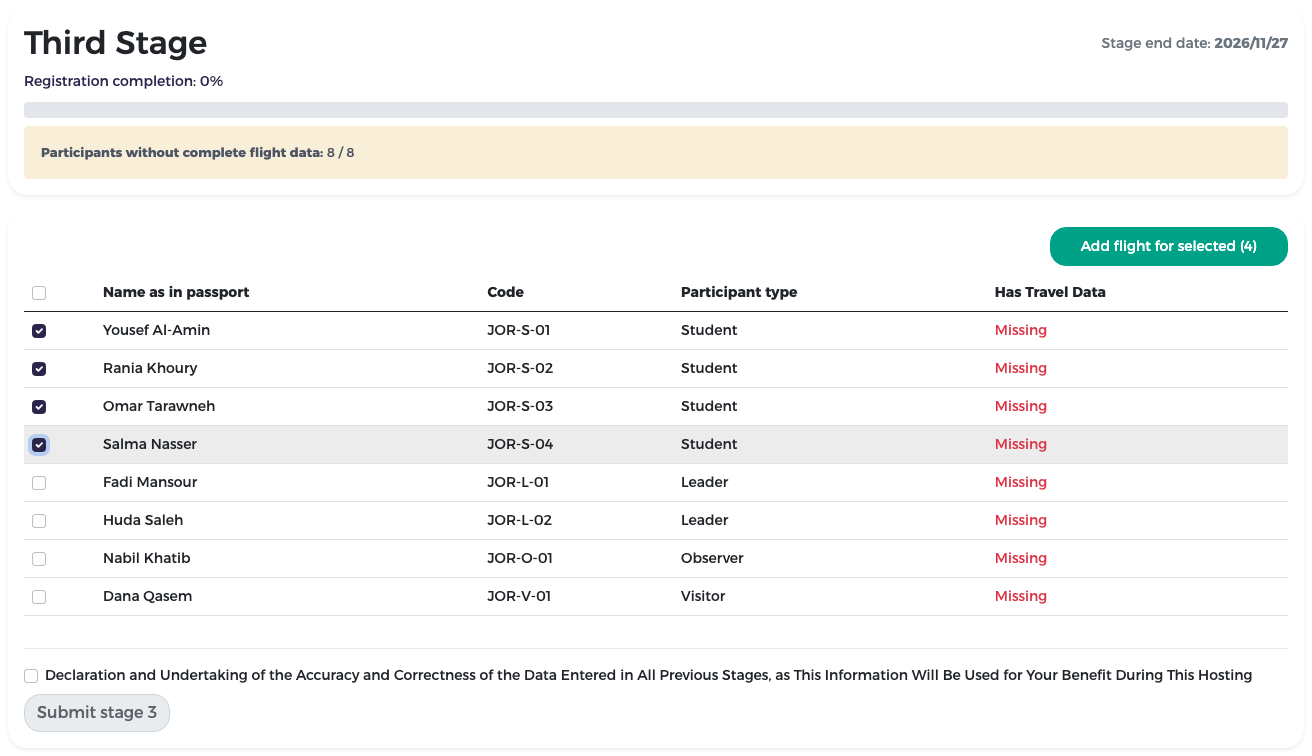This screenshot has height=756, width=1312.
Task: Click code JOR-V-01
Action: point(519,596)
